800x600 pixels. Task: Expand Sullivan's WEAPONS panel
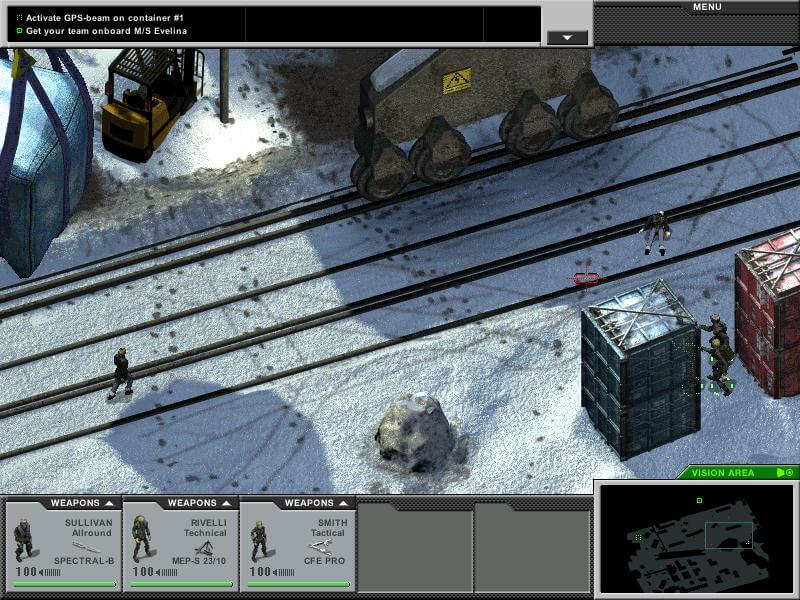(81, 503)
